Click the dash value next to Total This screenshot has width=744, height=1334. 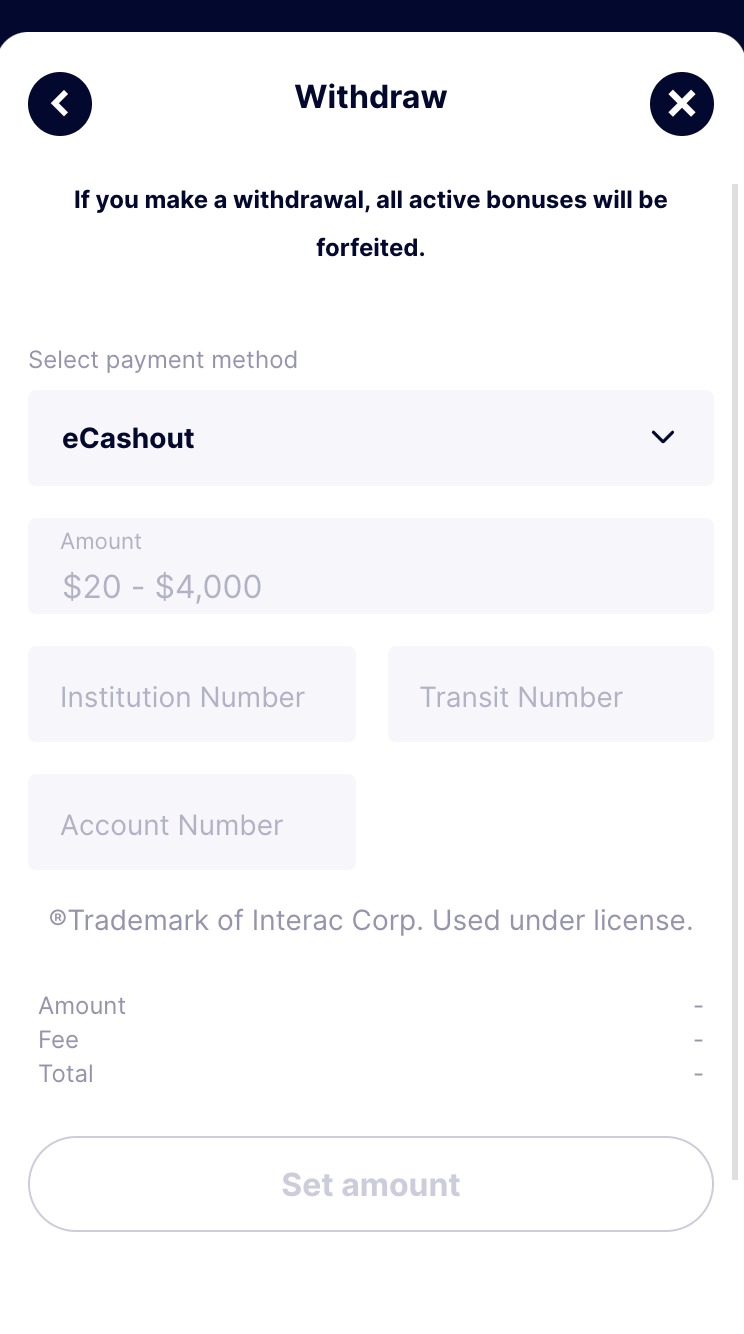click(698, 1074)
